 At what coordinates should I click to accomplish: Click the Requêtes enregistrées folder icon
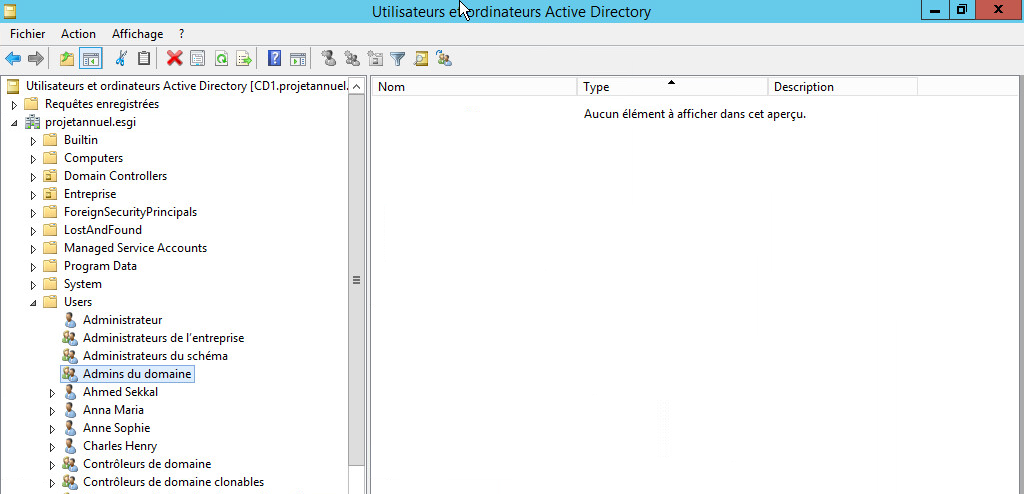(x=31, y=105)
